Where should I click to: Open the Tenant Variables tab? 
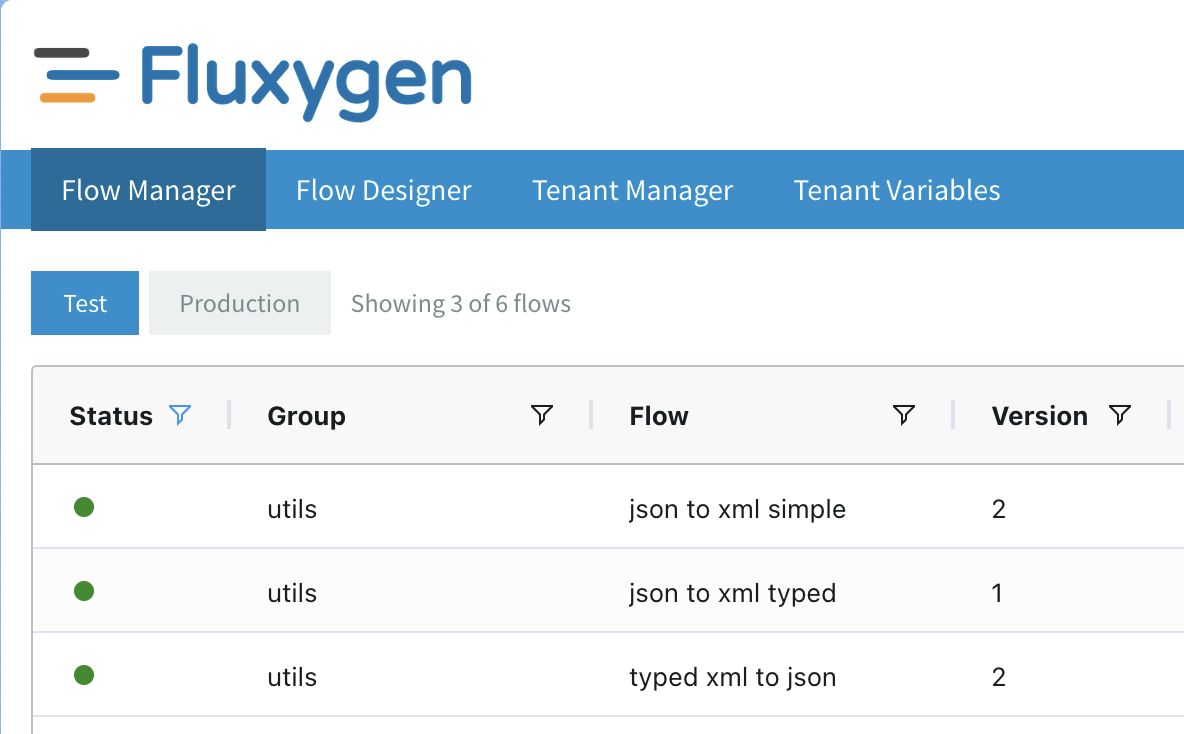tap(896, 190)
